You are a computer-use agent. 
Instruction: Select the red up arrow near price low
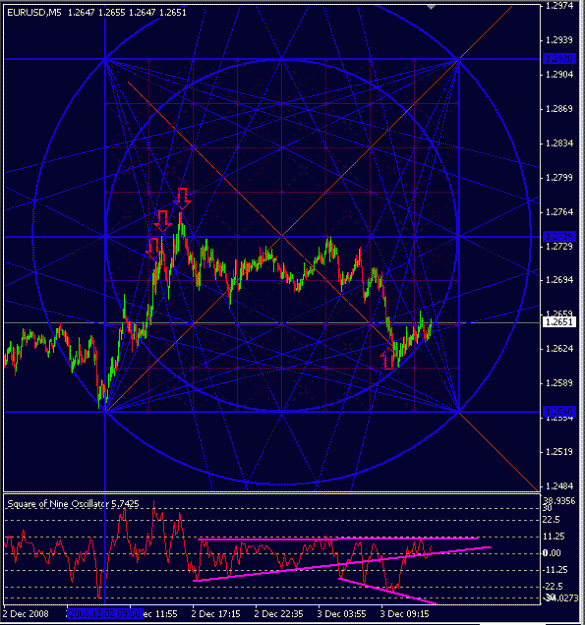pyautogui.click(x=388, y=359)
